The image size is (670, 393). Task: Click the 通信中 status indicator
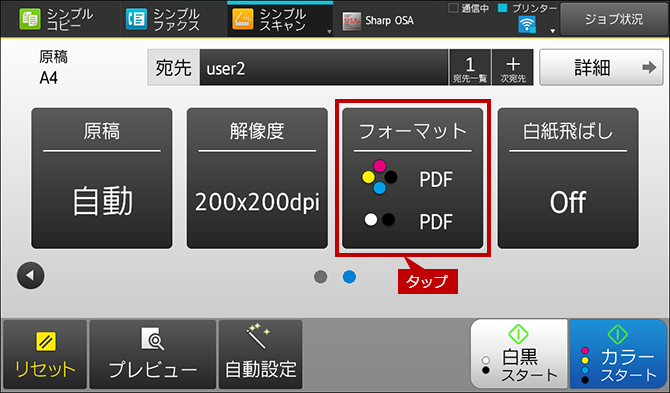469,8
